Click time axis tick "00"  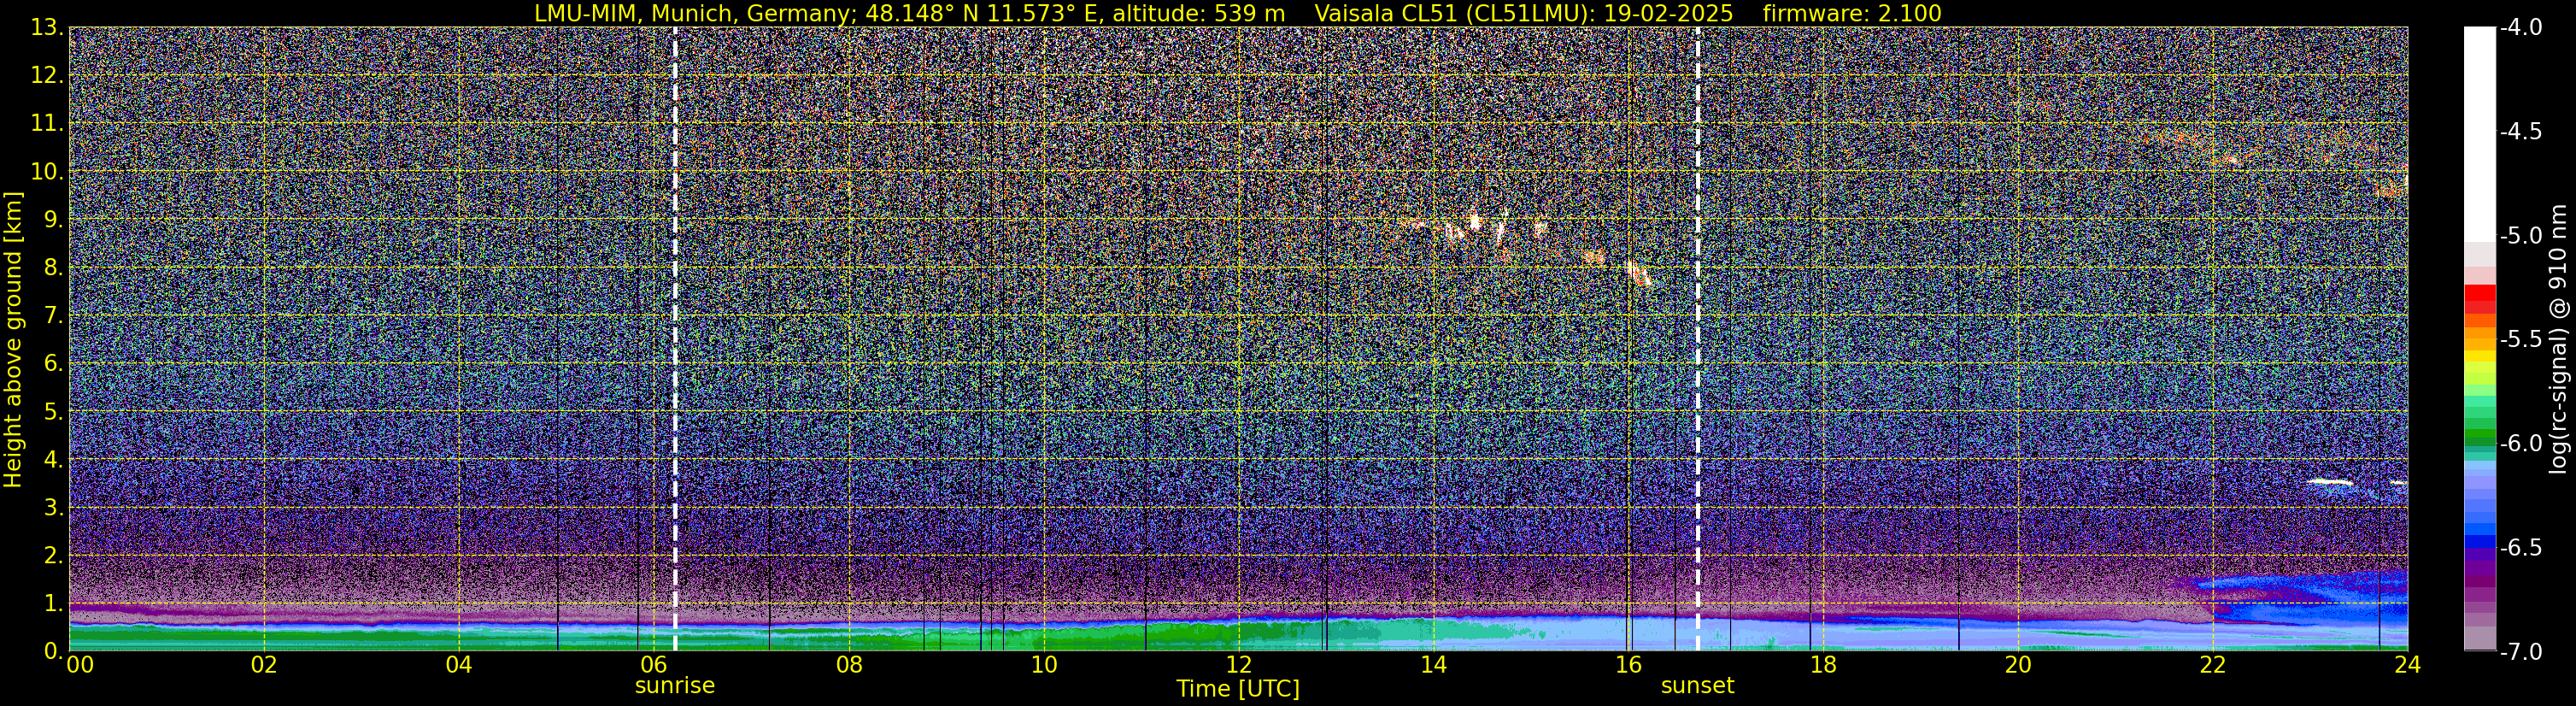pos(80,665)
